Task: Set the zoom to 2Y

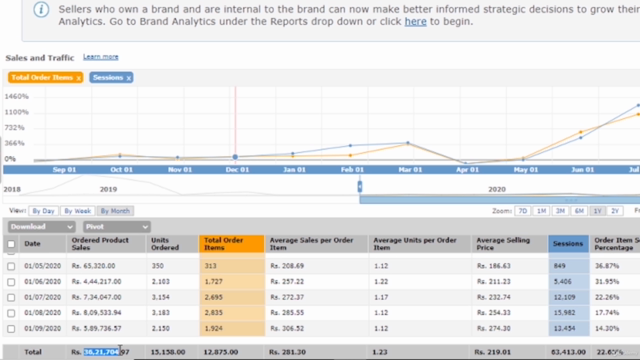Action: (x=615, y=211)
